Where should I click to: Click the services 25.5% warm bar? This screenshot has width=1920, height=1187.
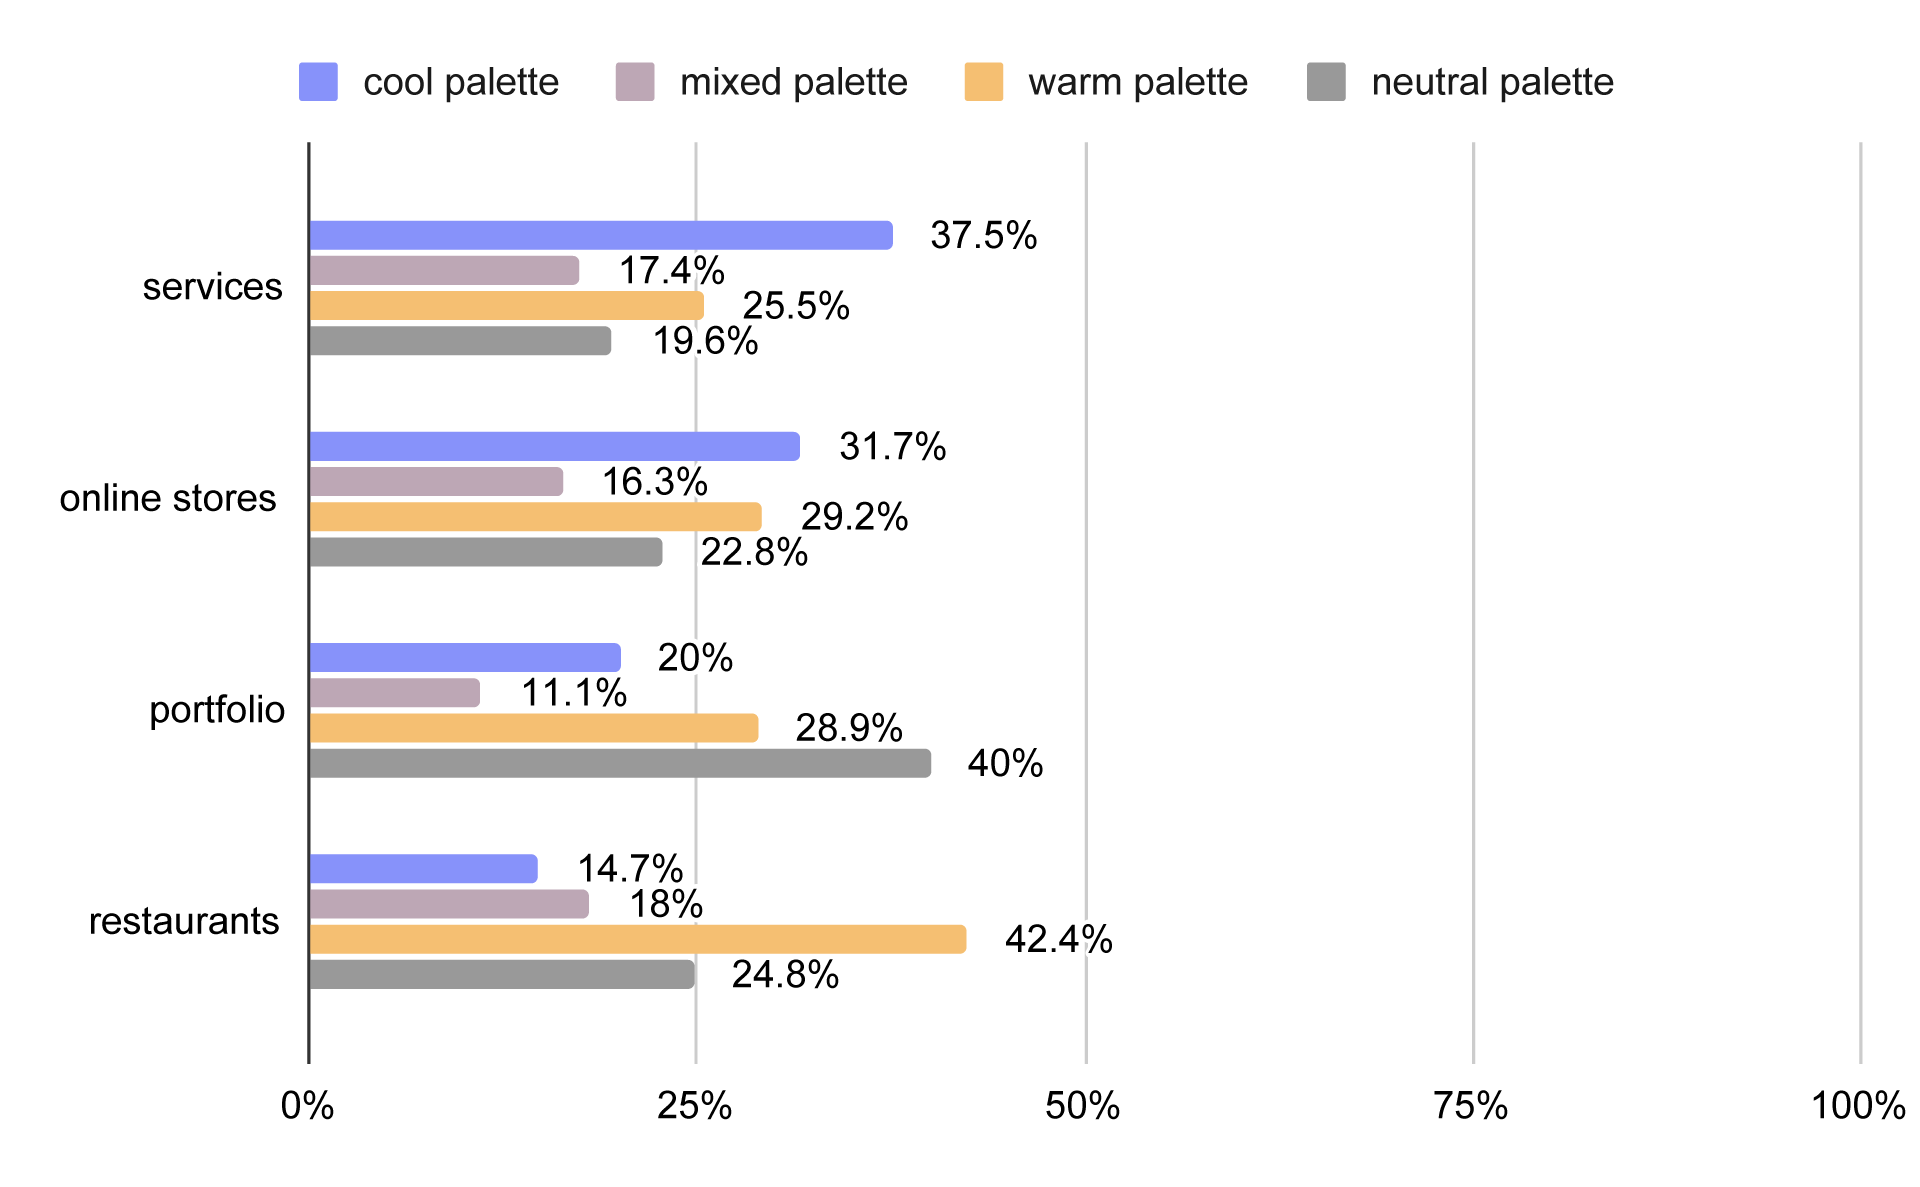pyautogui.click(x=507, y=305)
